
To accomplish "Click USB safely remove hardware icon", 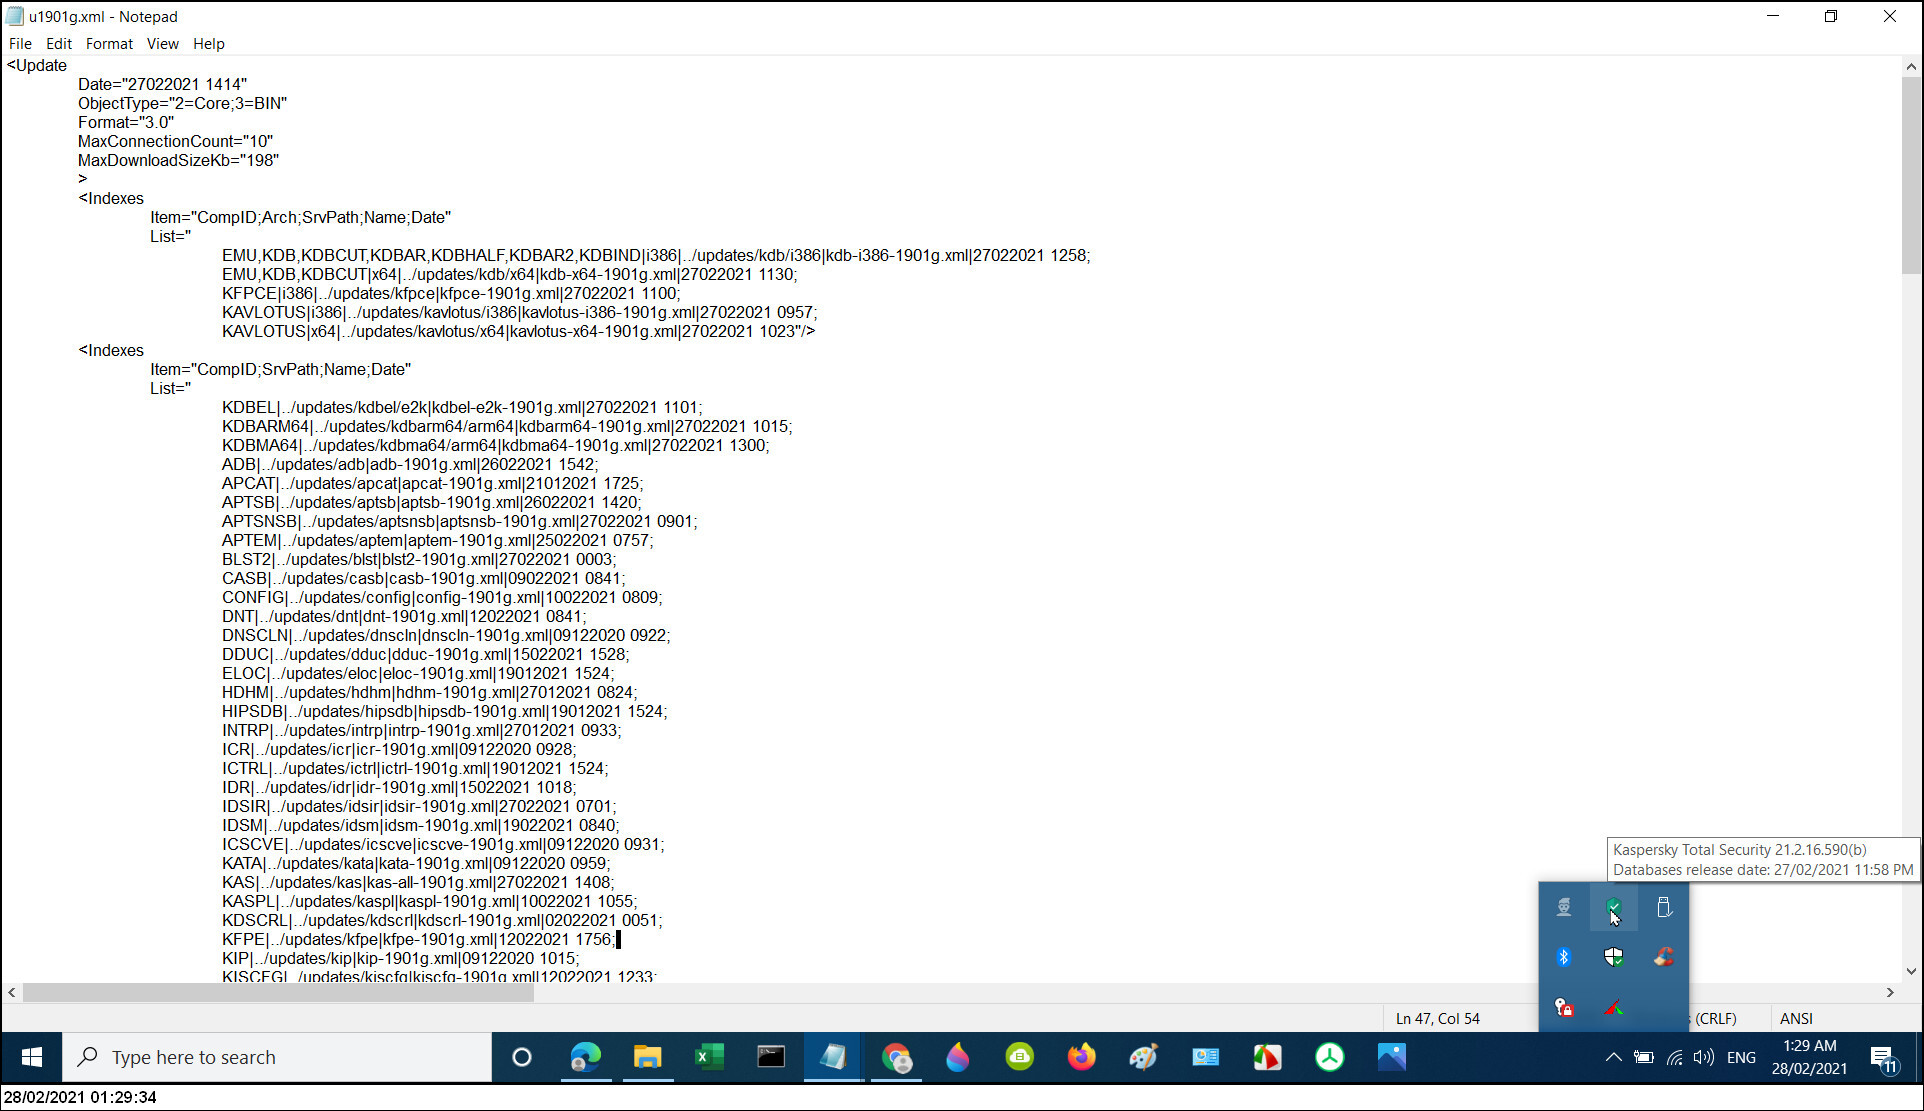I will click(1663, 907).
